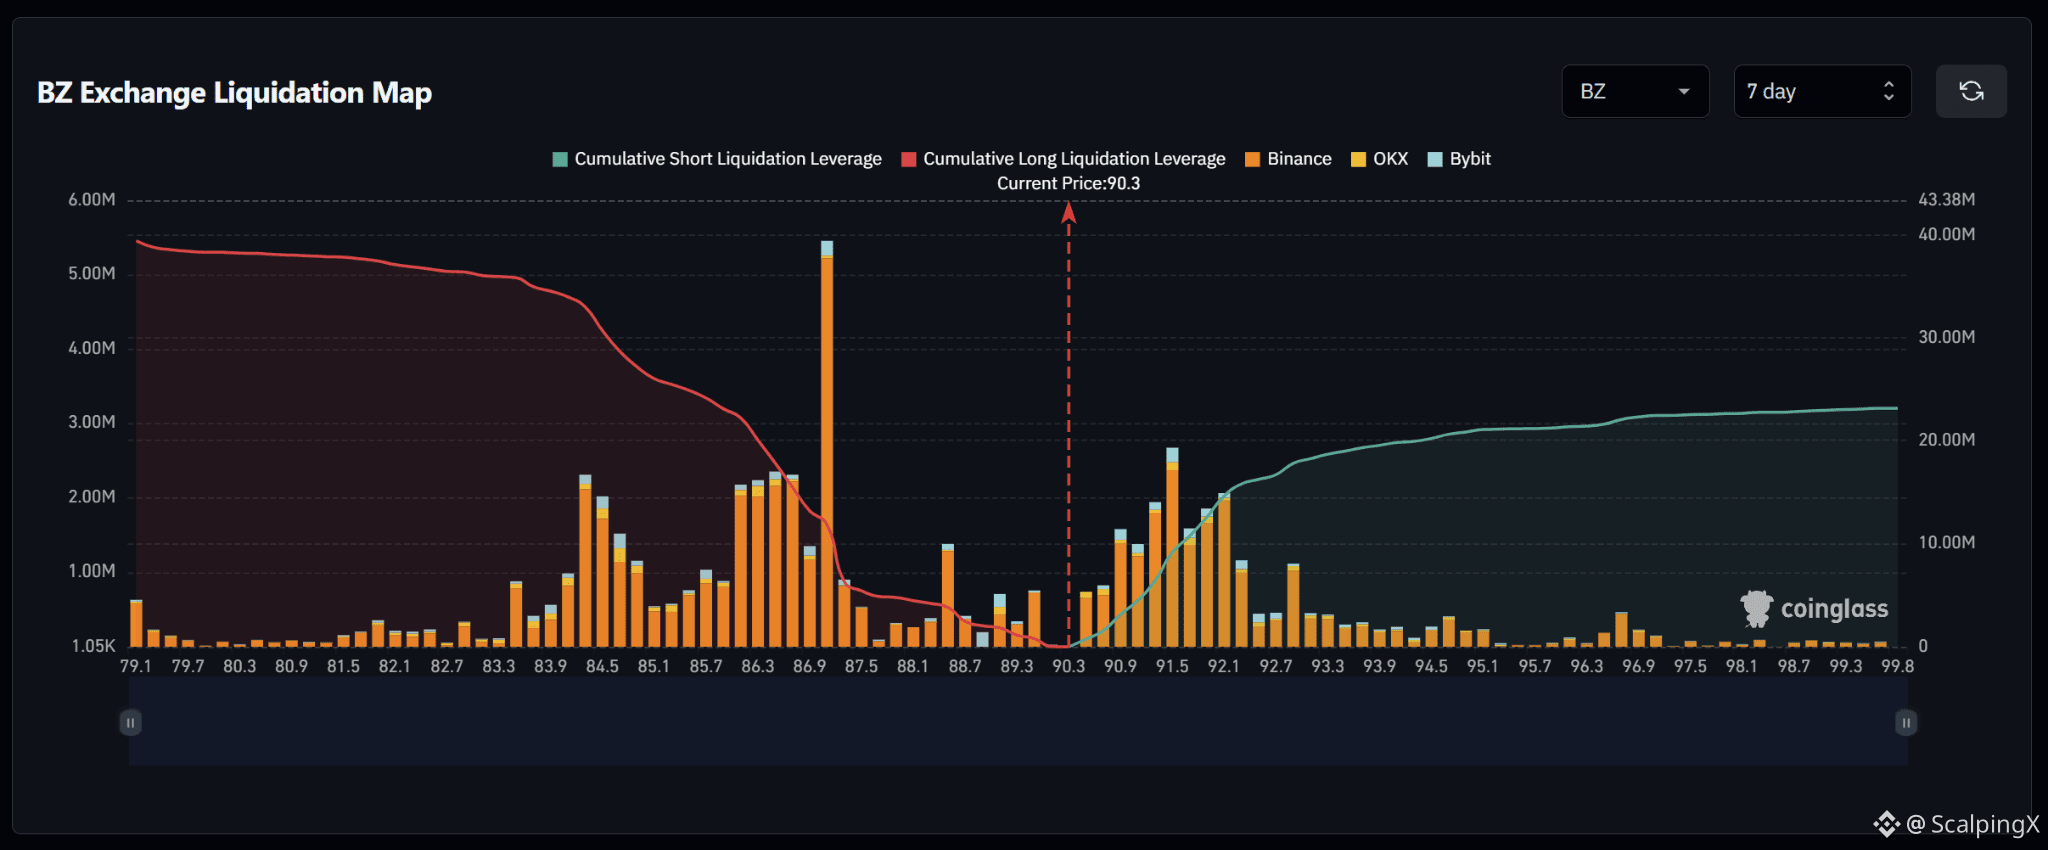2048x850 pixels.
Task: Click the "6.00M" left axis label
Action: click(x=92, y=200)
